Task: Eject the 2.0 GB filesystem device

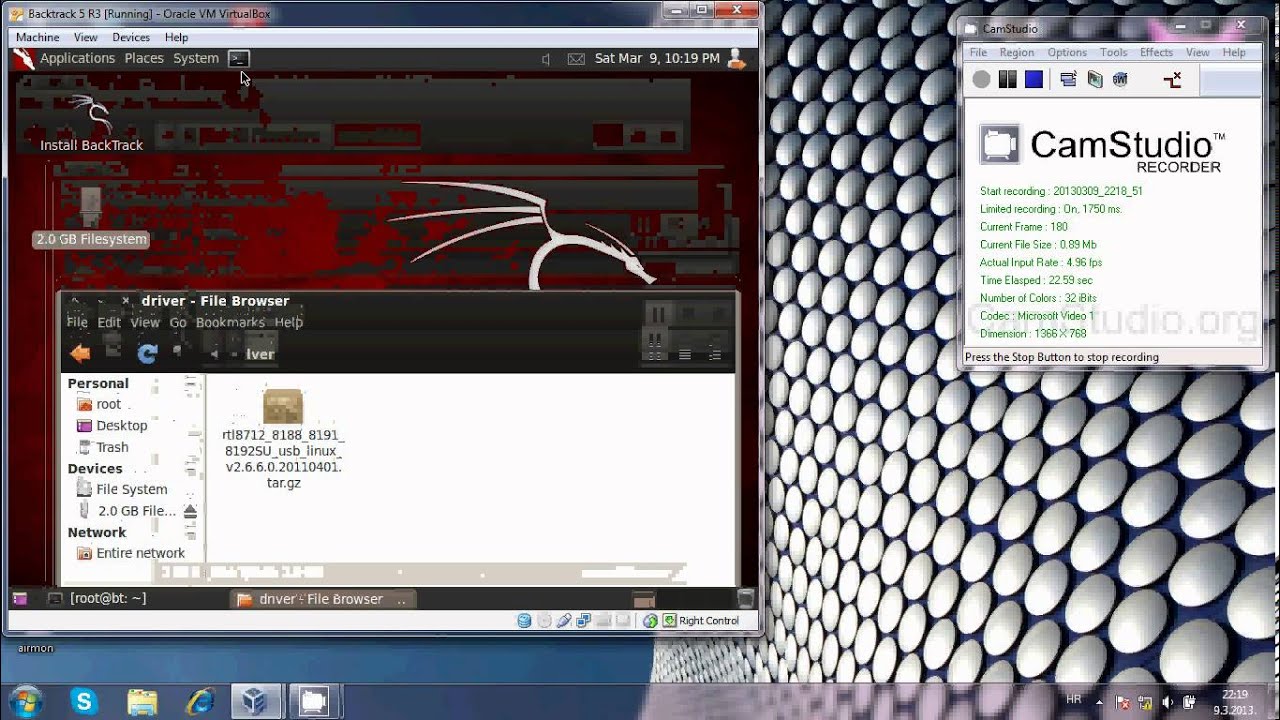Action: [x=190, y=511]
